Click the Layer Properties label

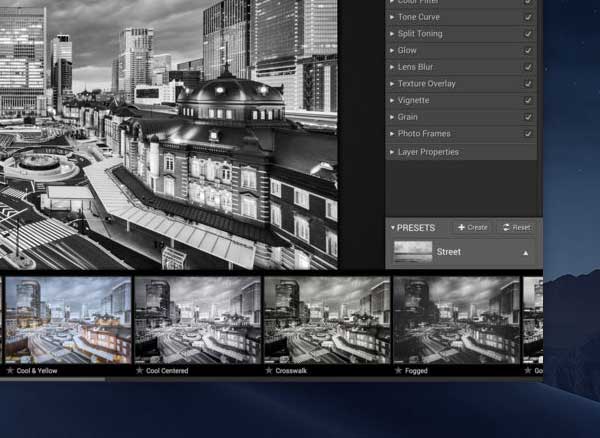[x=428, y=152]
